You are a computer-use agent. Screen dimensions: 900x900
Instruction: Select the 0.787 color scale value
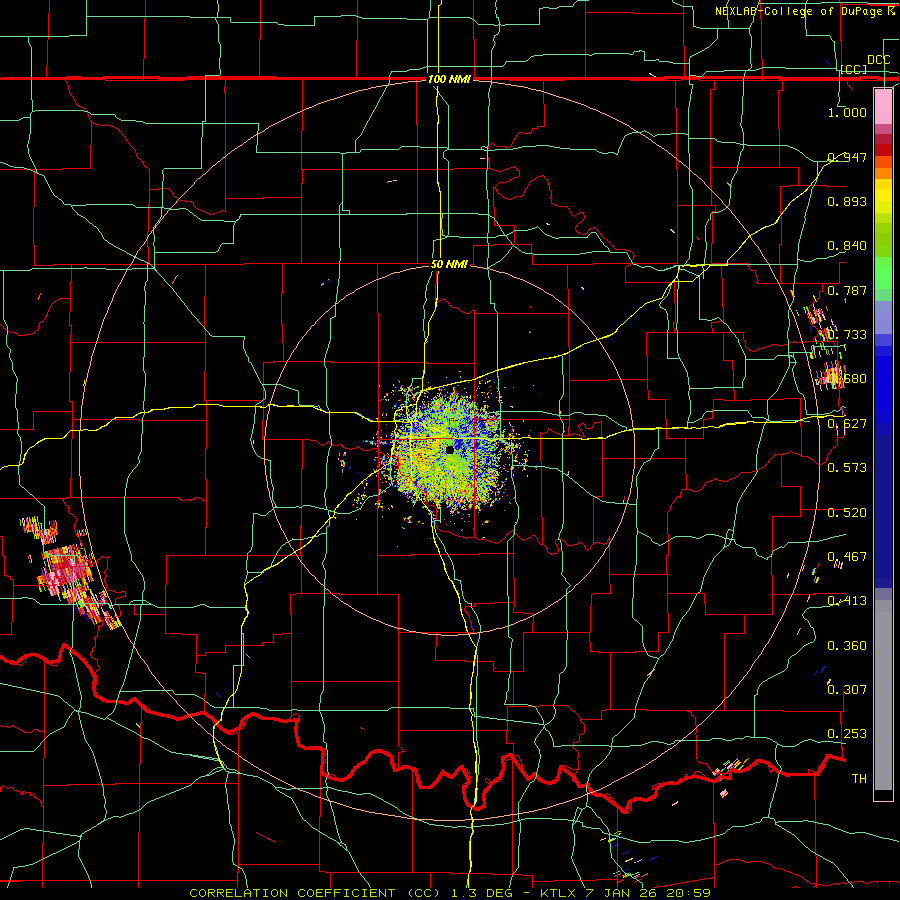(847, 290)
